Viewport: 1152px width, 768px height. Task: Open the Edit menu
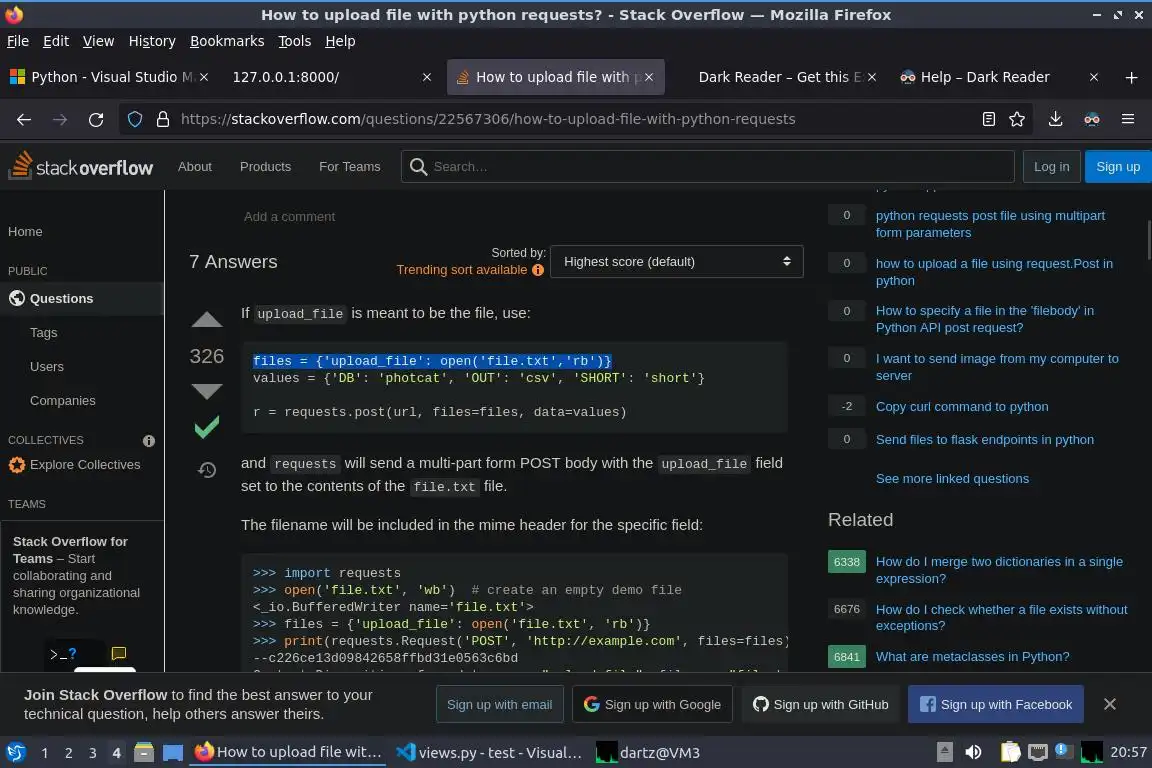tap(56, 41)
